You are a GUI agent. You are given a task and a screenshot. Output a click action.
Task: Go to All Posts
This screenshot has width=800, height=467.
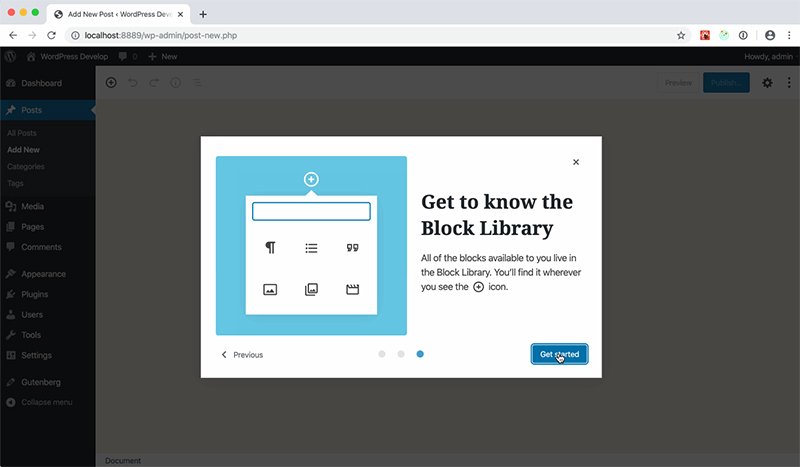(22, 133)
